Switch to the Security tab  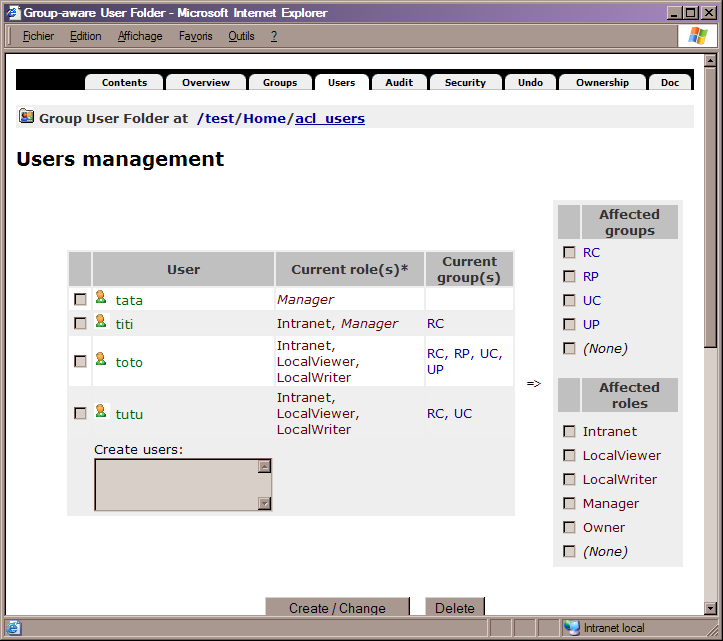[x=465, y=83]
